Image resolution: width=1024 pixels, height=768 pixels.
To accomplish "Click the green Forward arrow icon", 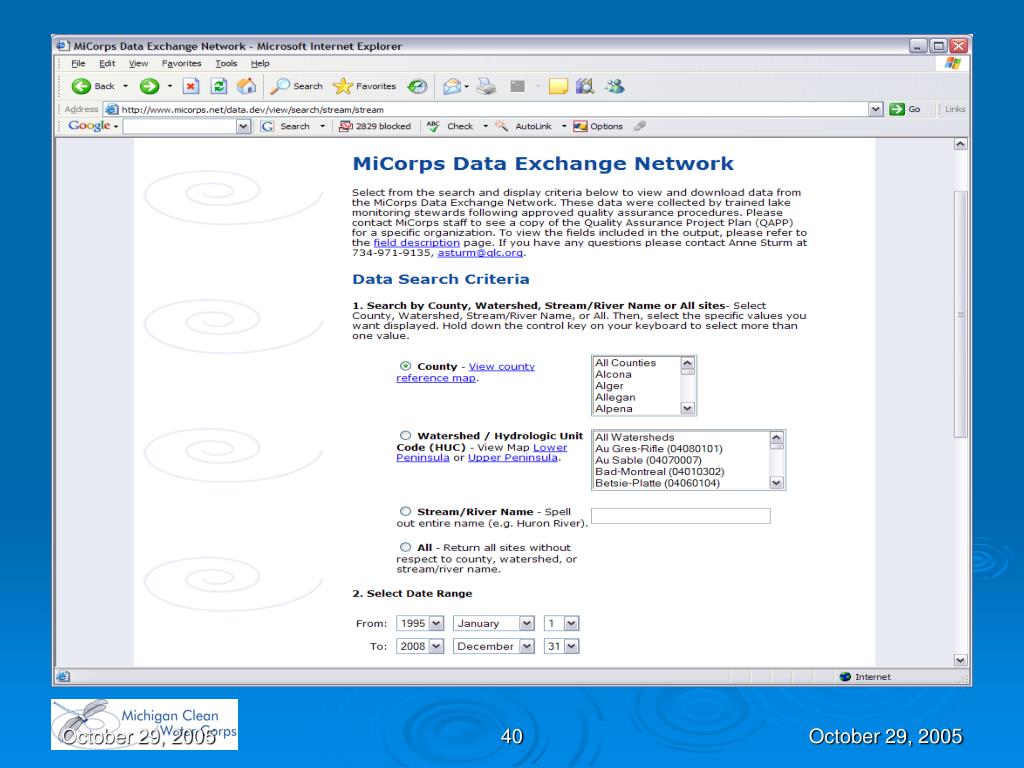I will click(x=150, y=86).
